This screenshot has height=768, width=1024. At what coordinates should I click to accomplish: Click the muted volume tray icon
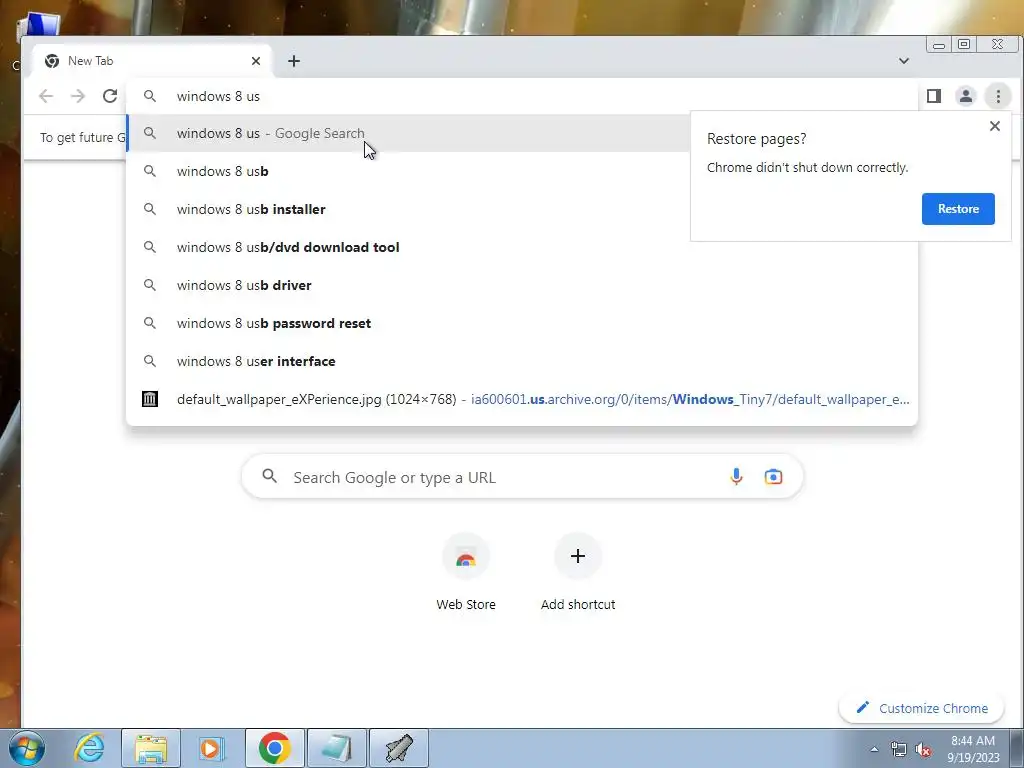(923, 750)
